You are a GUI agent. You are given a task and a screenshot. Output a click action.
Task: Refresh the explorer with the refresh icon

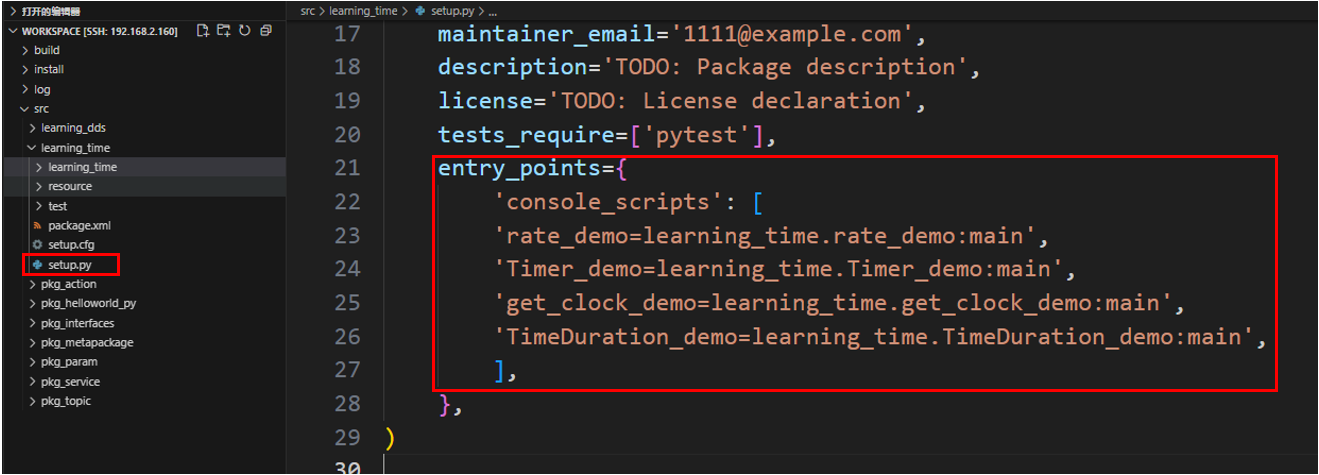pyautogui.click(x=245, y=31)
